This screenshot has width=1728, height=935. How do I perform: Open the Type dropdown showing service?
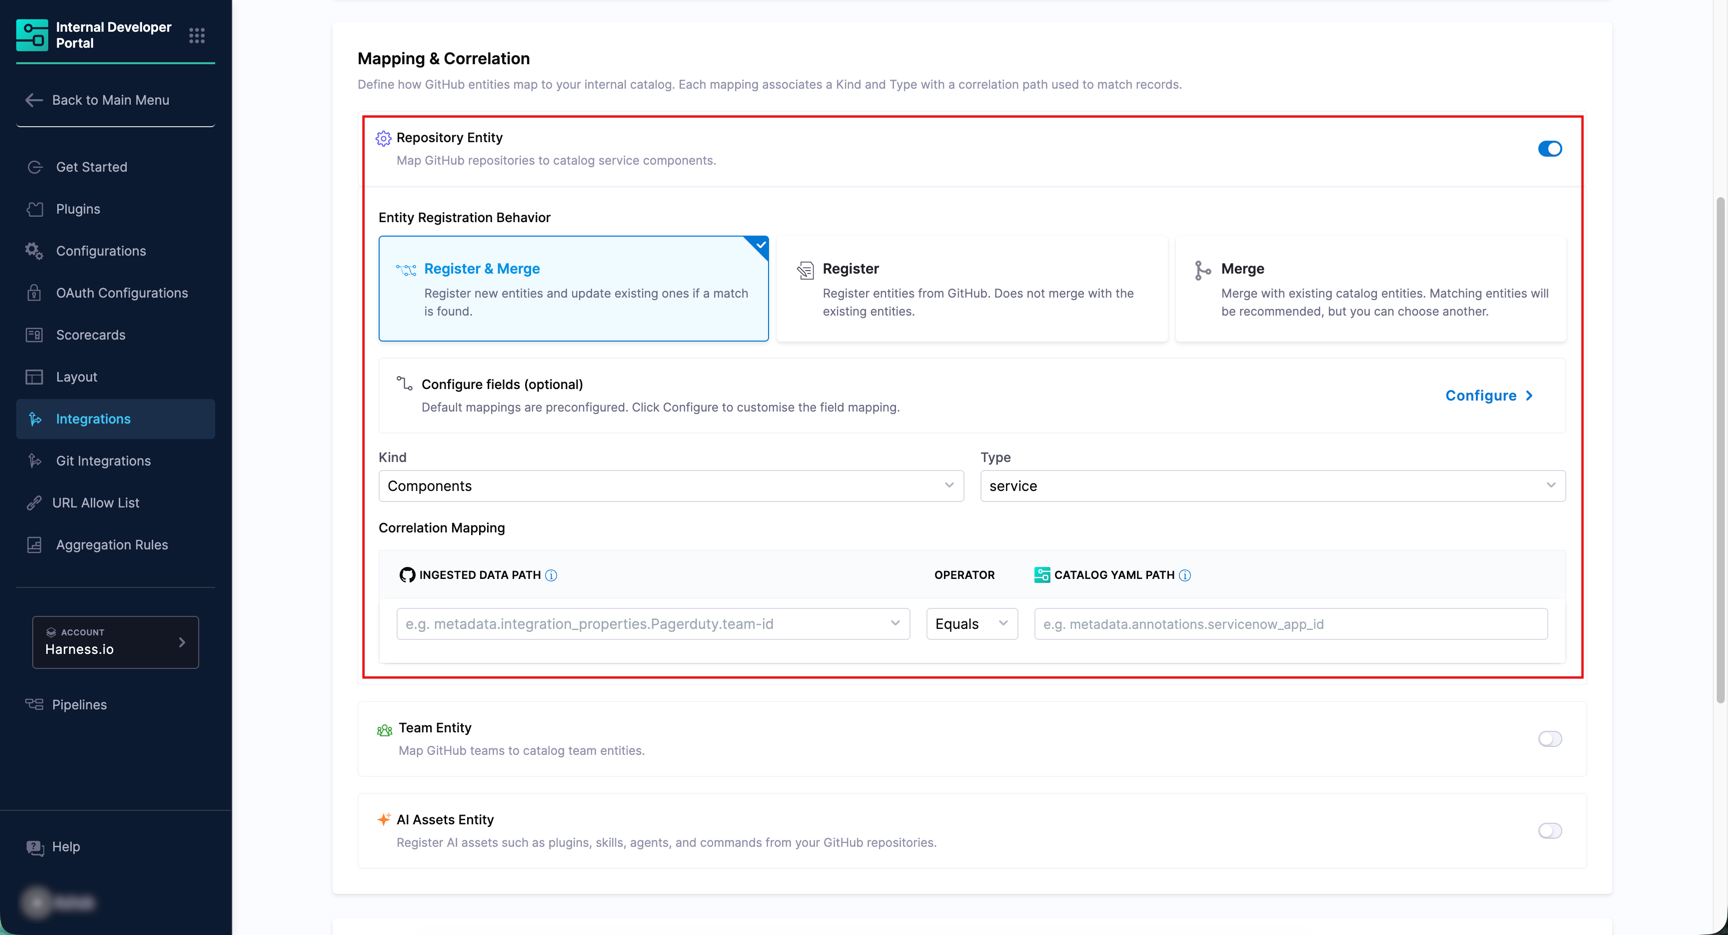point(1272,486)
